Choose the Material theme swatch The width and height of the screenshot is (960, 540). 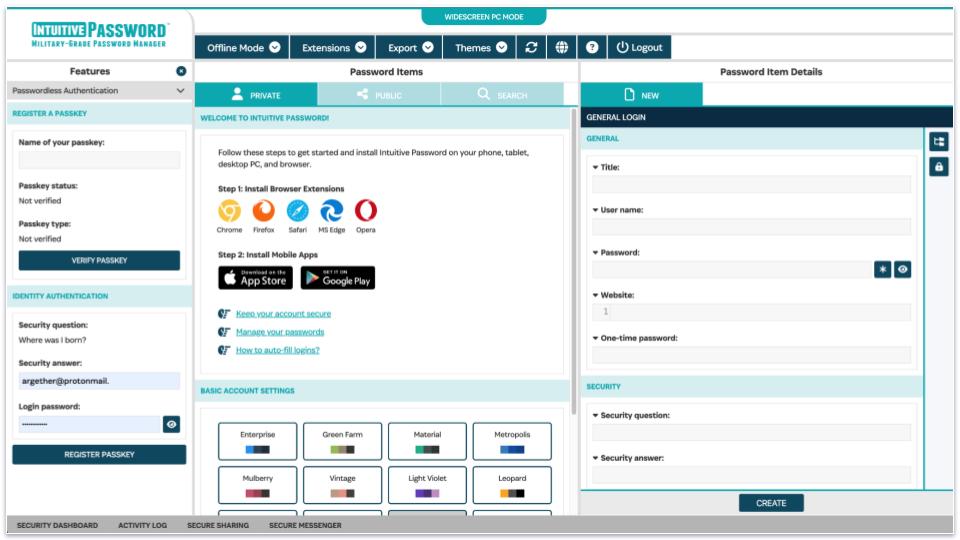tap(427, 441)
